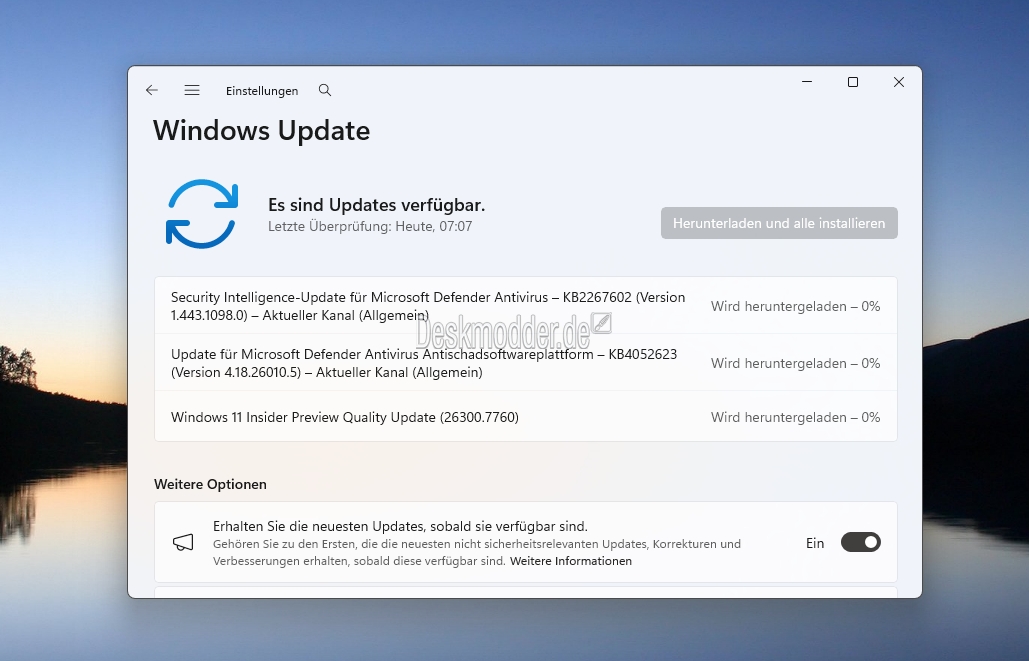1029x661 pixels.
Task: Disable the get latest updates toggle
Action: click(x=860, y=543)
